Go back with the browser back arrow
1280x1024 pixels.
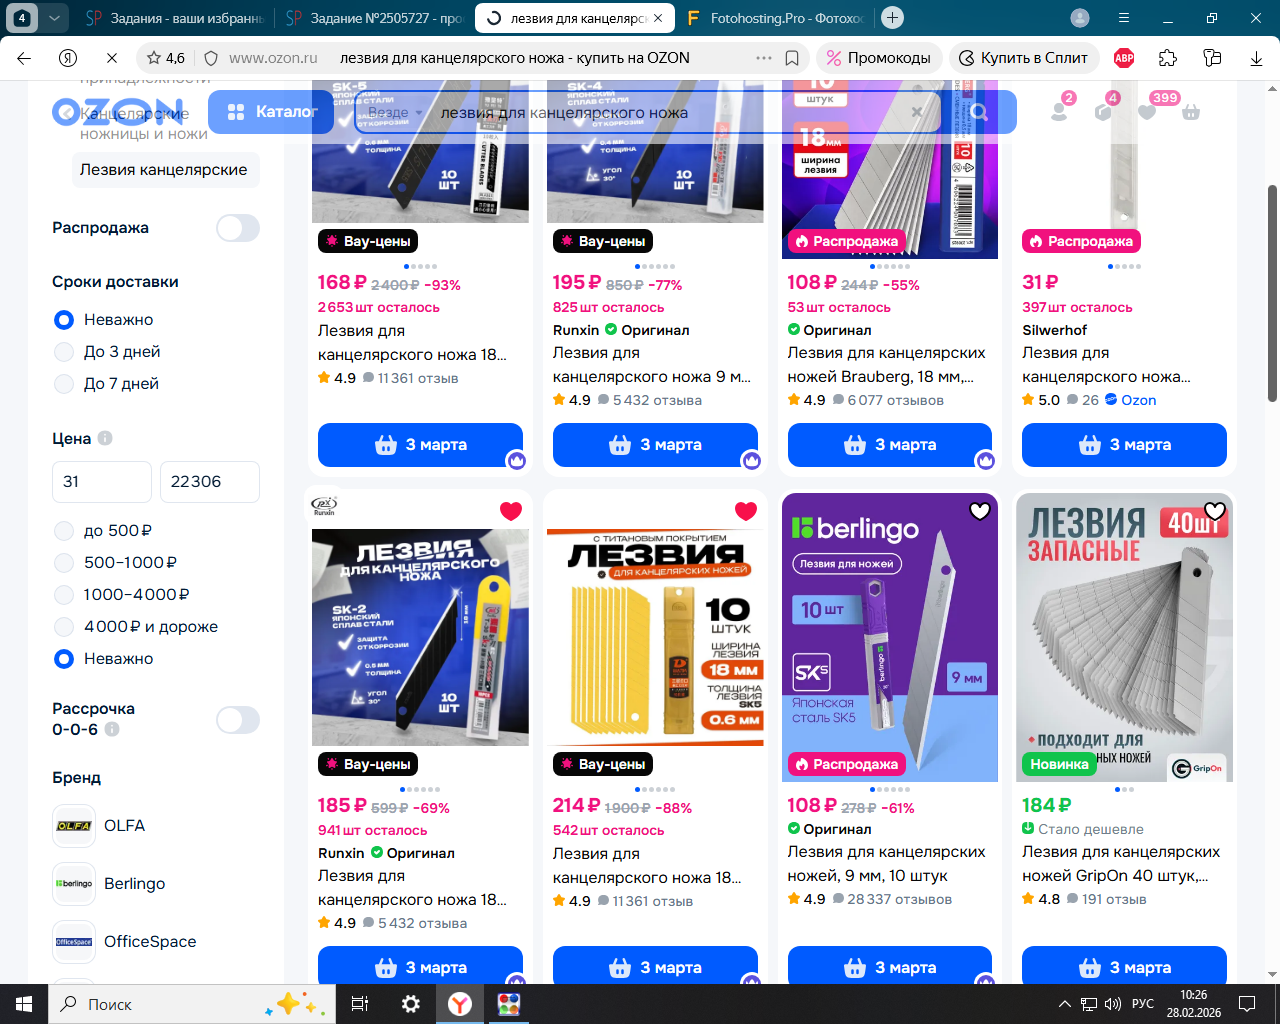[24, 58]
